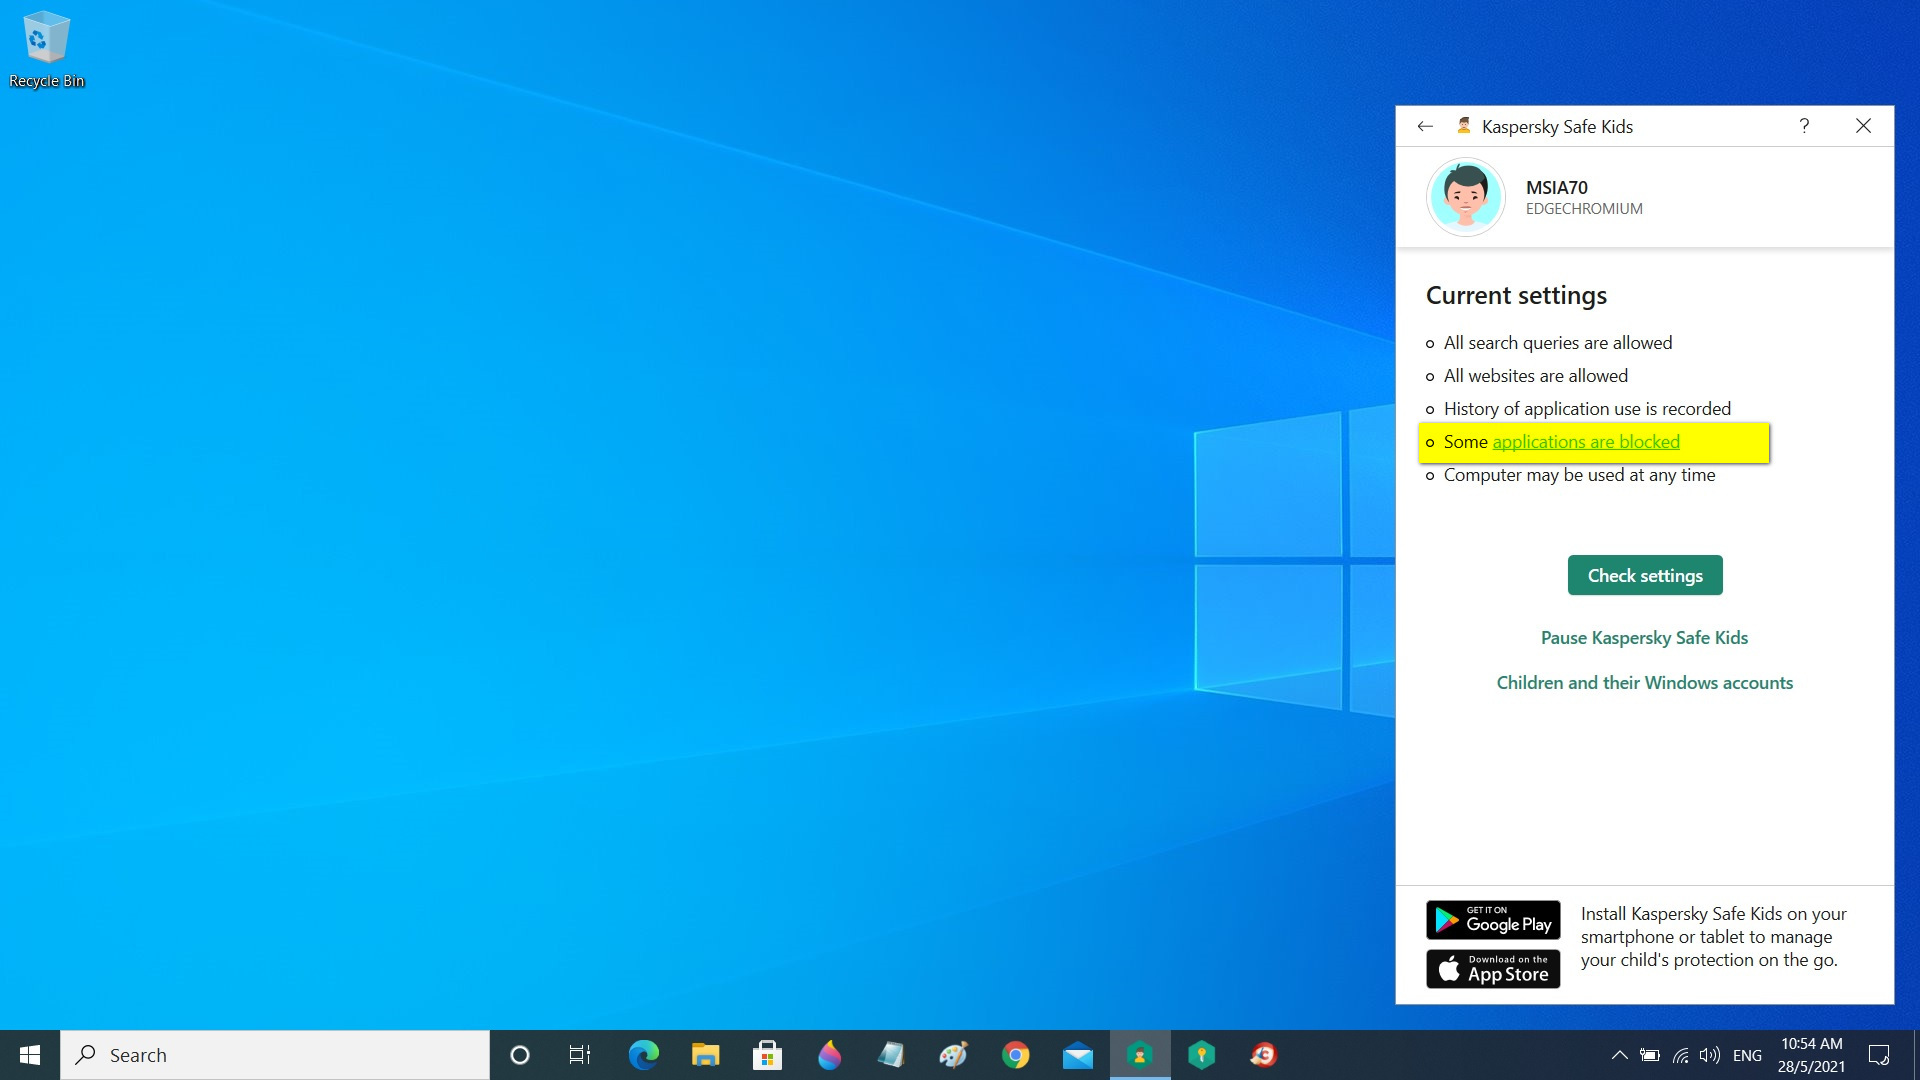Screen dimensions: 1920x1080
Task: Click the back arrow in Kaspersky Safe Kids
Action: pos(1425,126)
